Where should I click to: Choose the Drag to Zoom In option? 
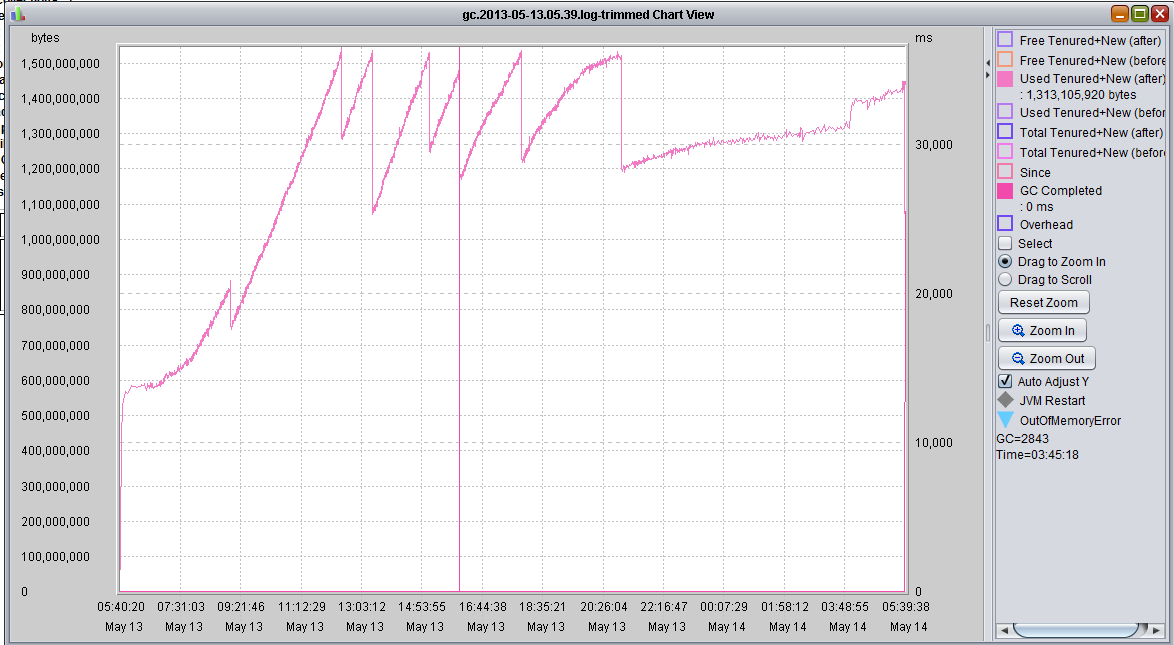click(x=1005, y=262)
